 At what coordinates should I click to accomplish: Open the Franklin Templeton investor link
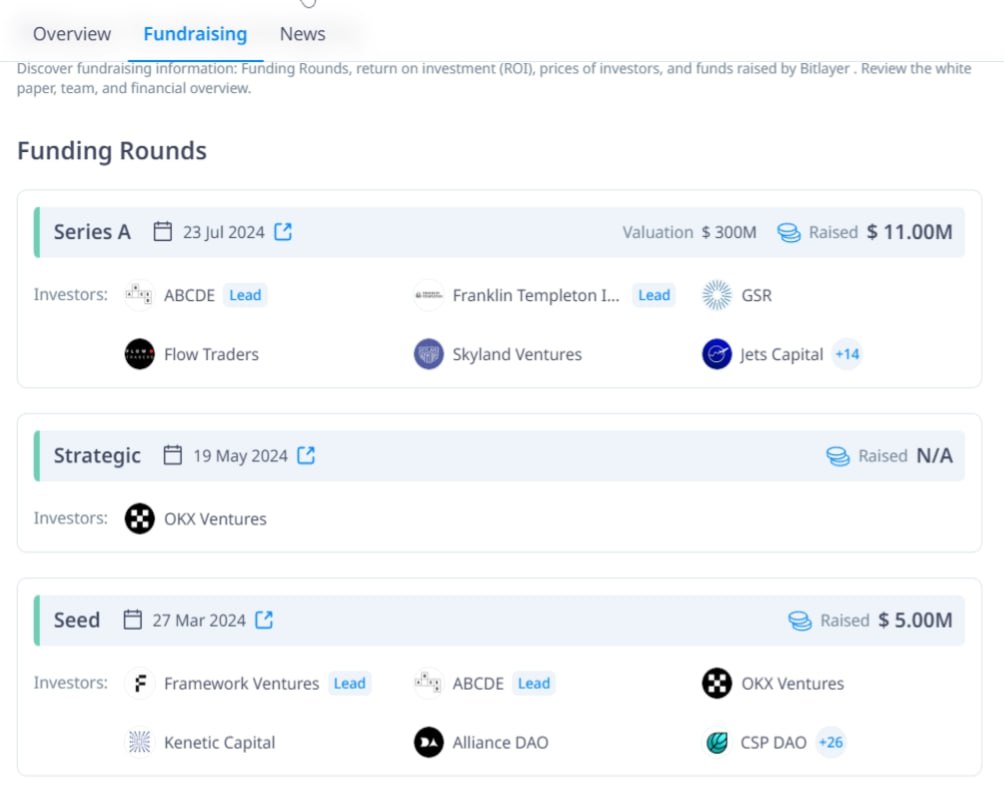click(x=536, y=295)
